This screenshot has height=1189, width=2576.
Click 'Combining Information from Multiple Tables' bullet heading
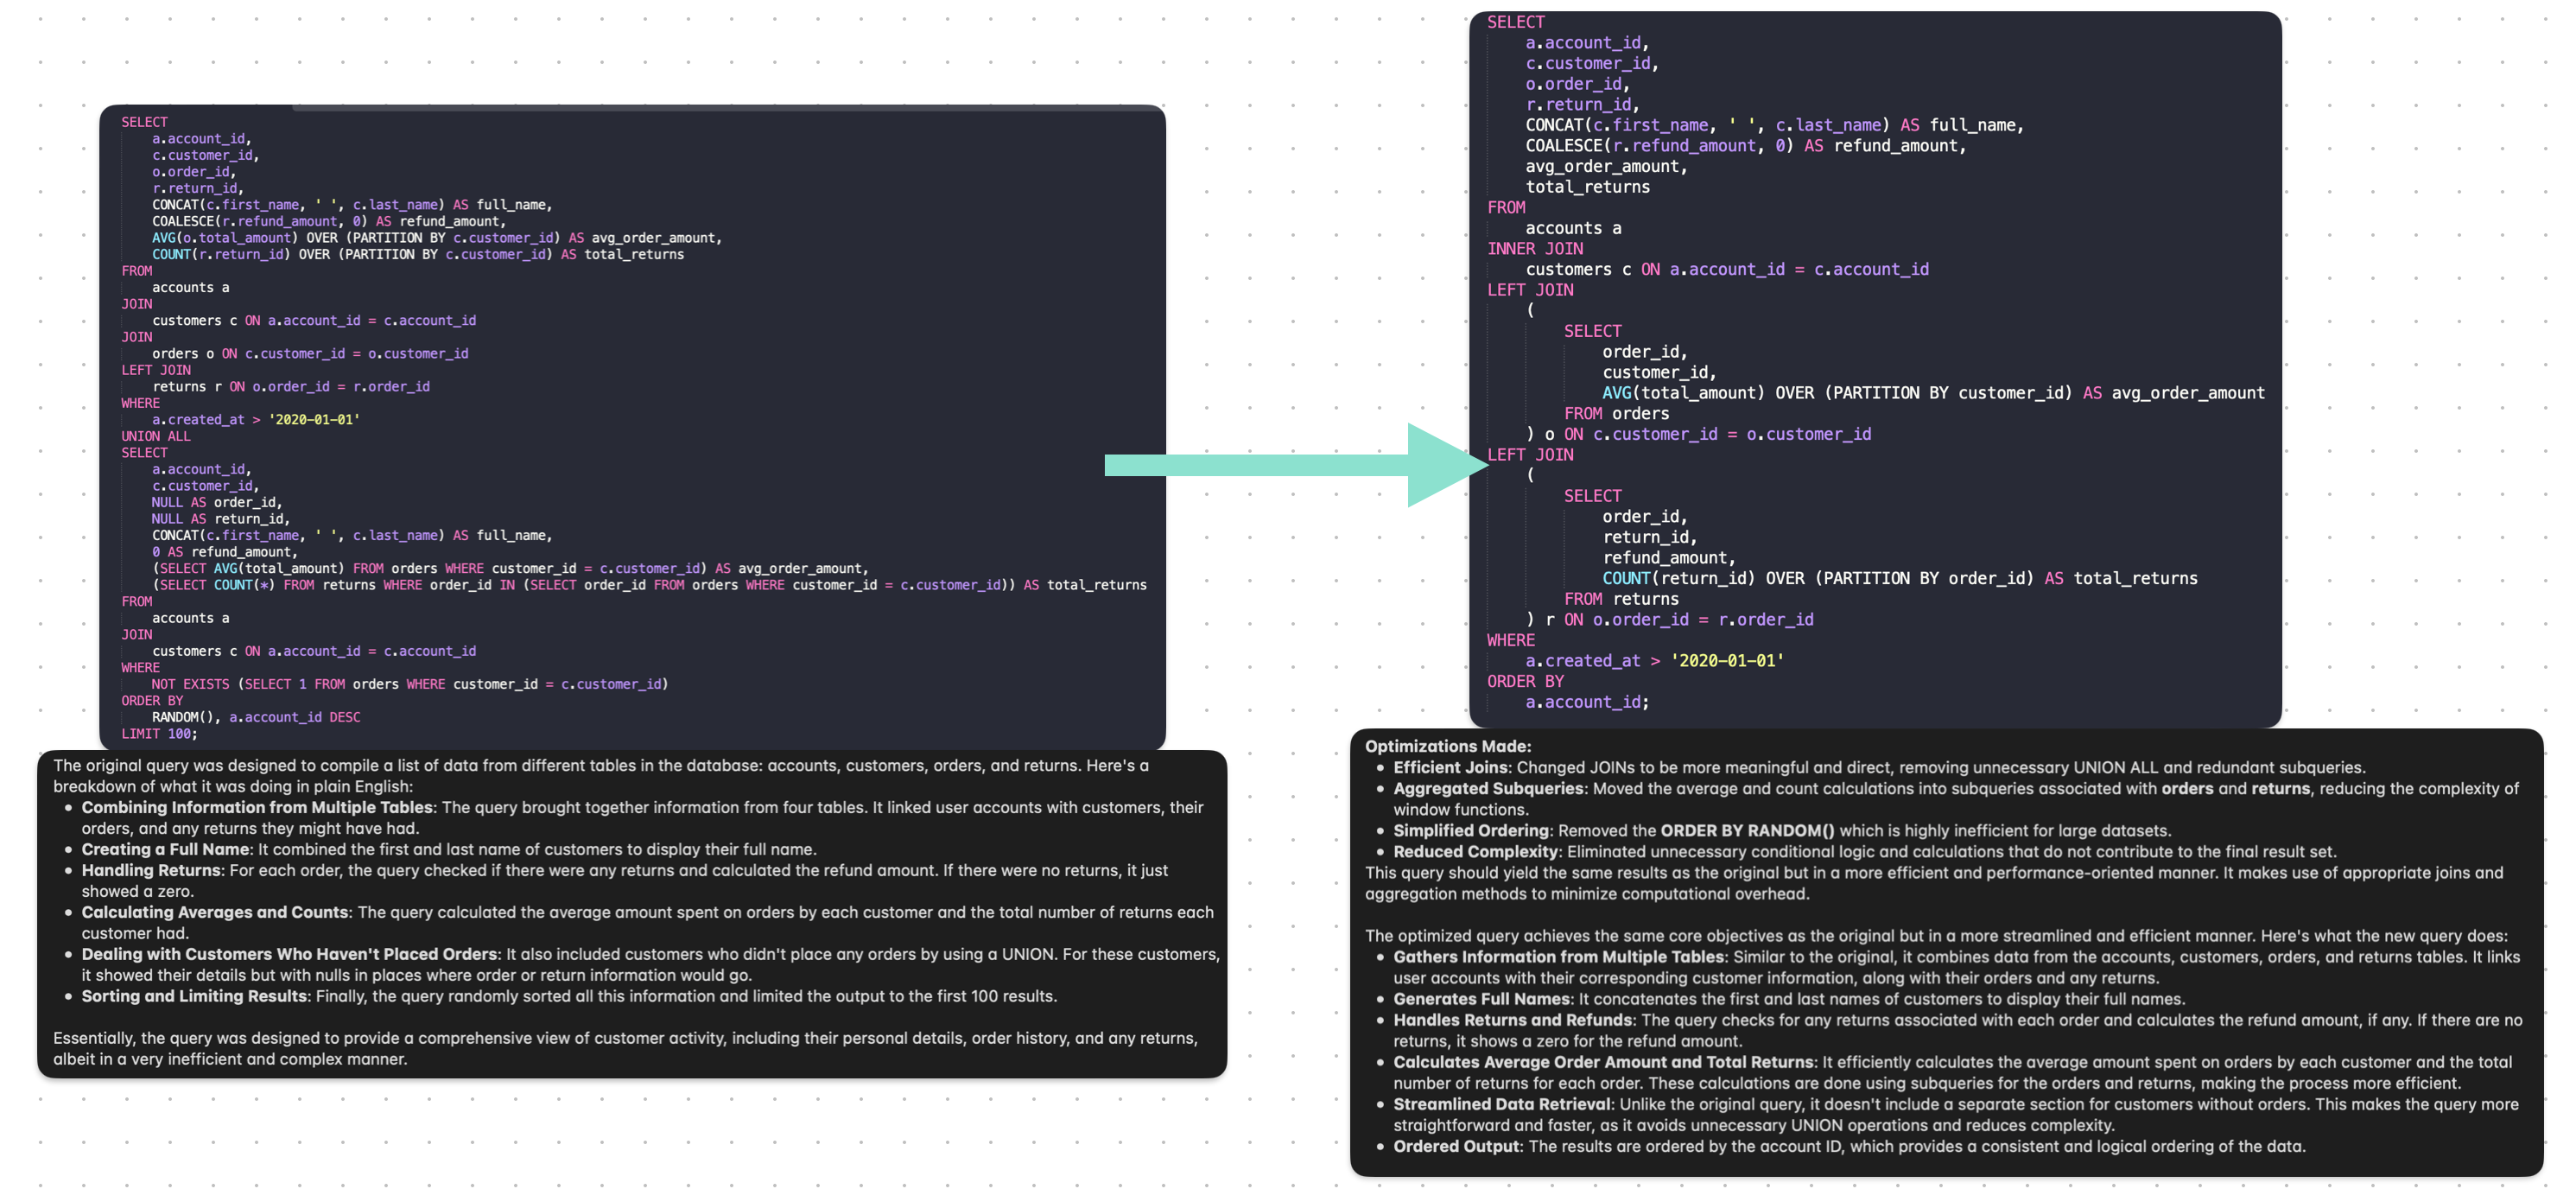click(x=257, y=807)
